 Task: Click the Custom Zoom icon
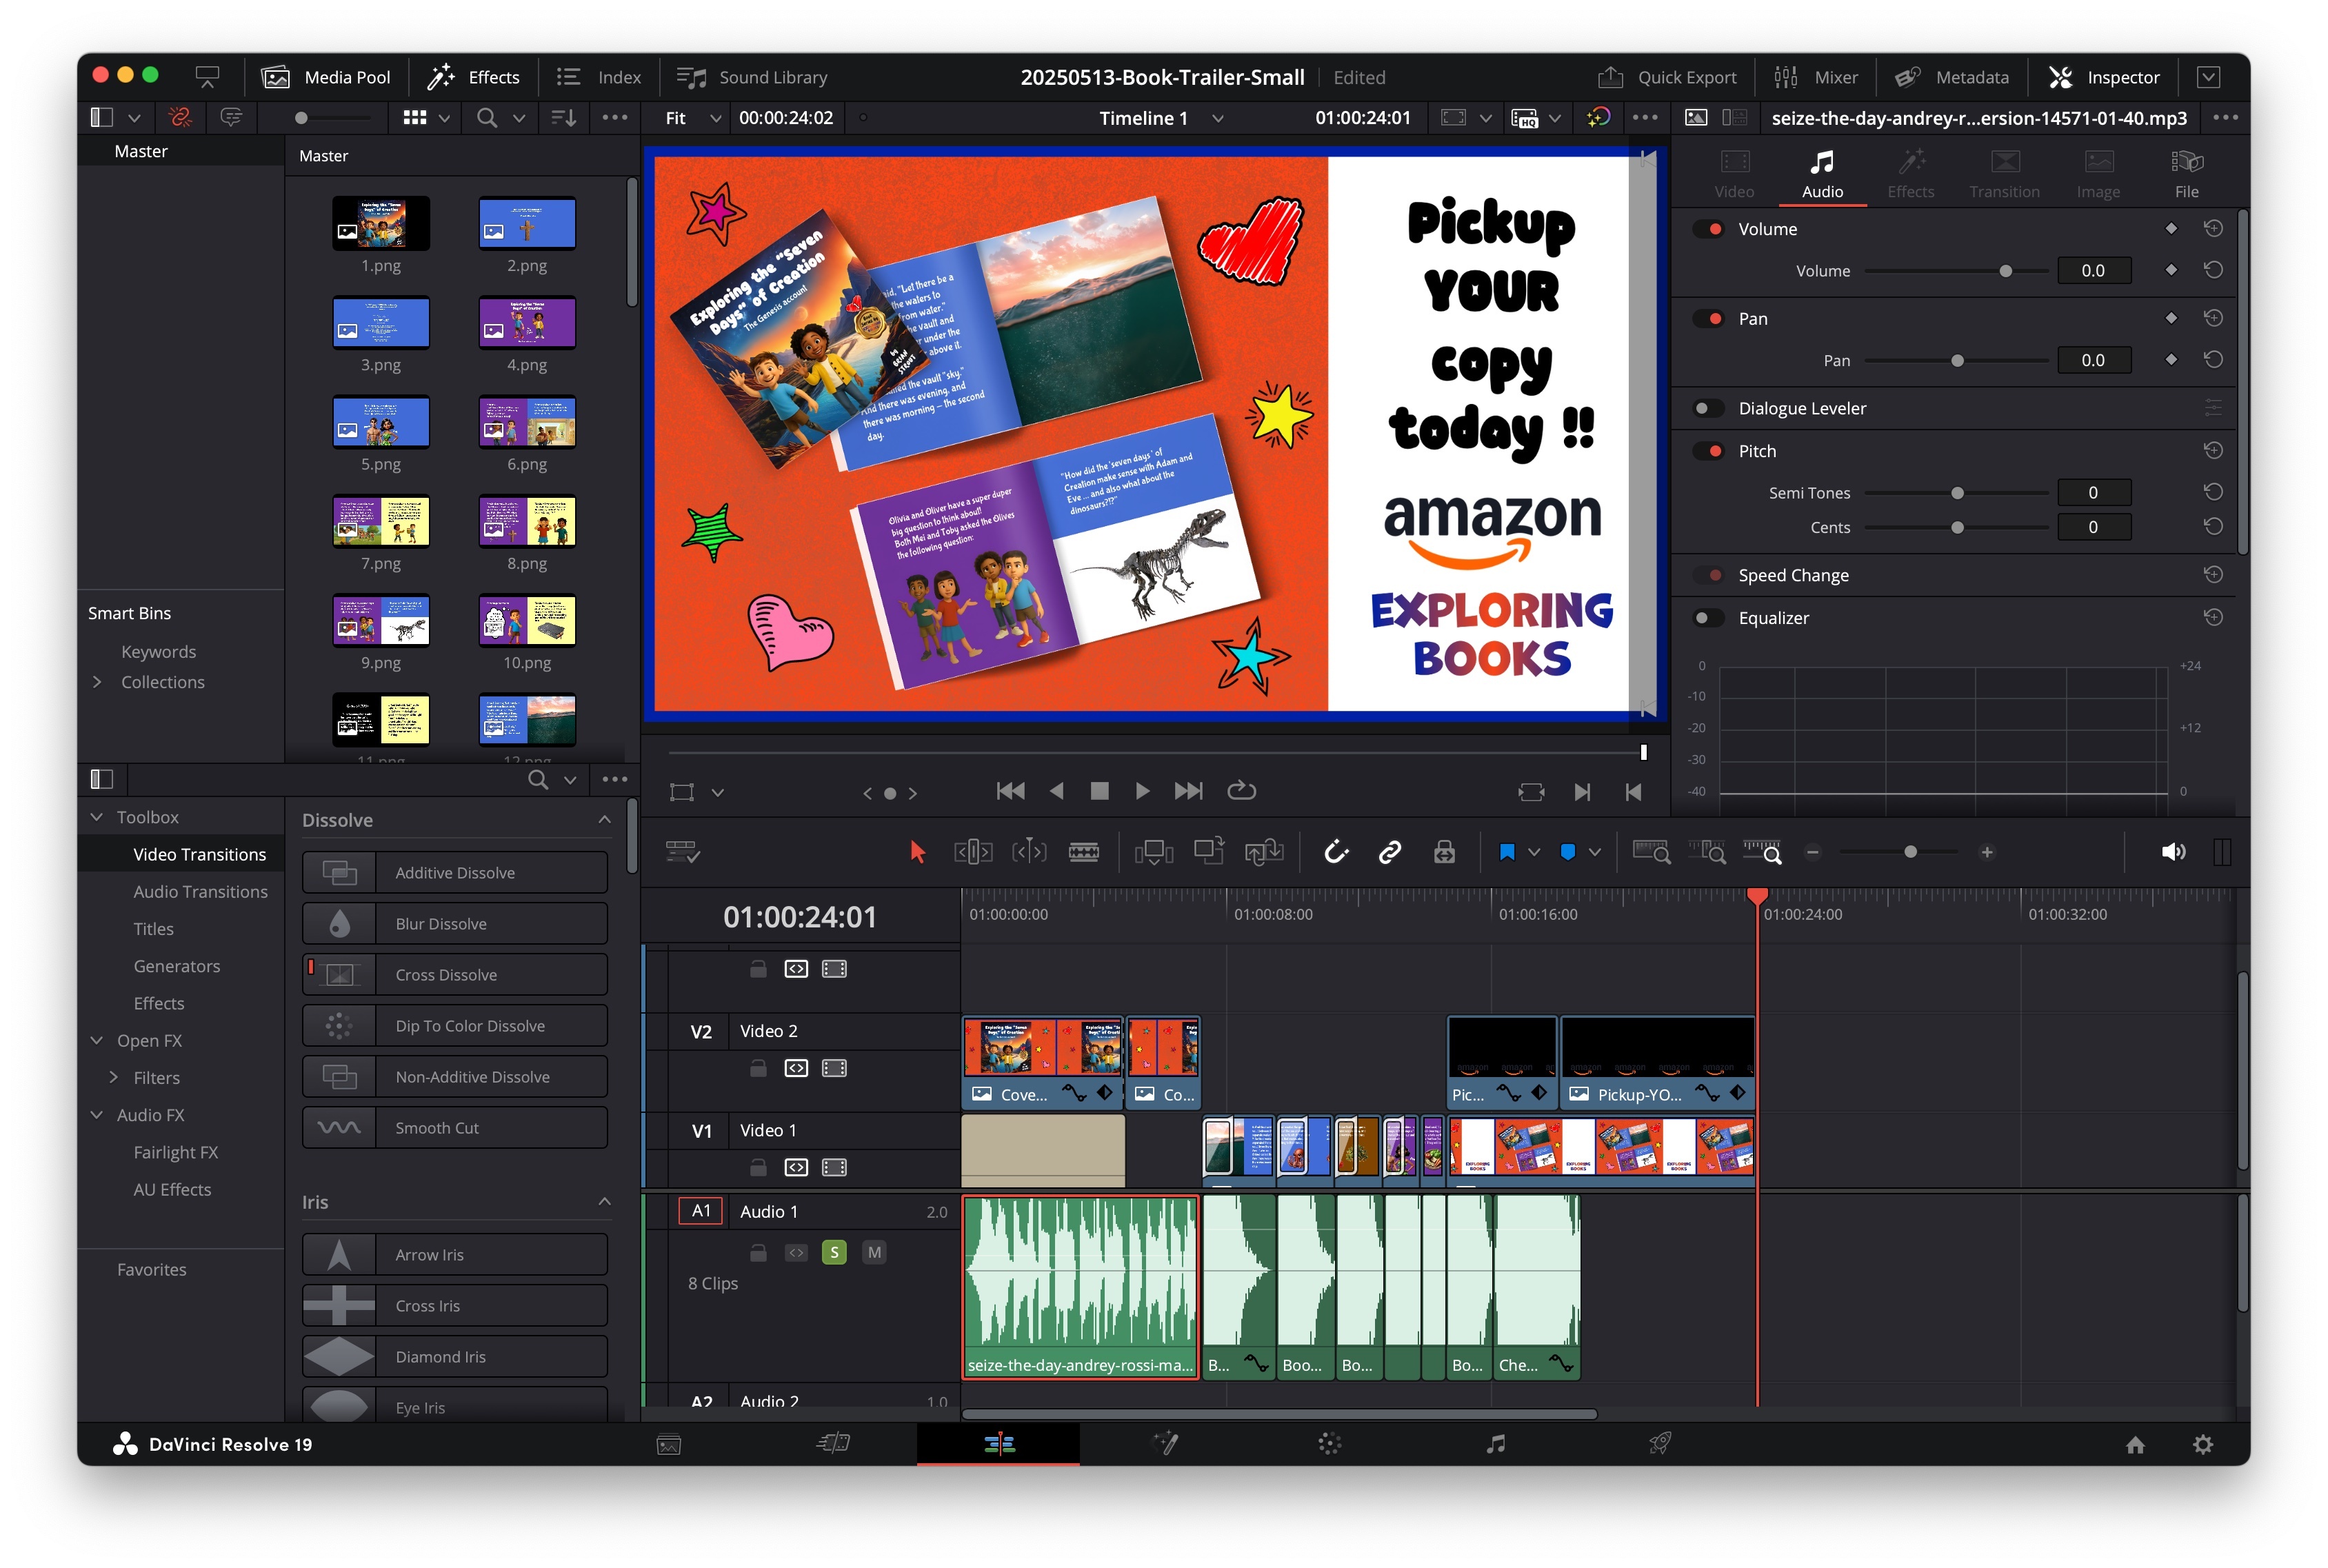(x=1762, y=852)
